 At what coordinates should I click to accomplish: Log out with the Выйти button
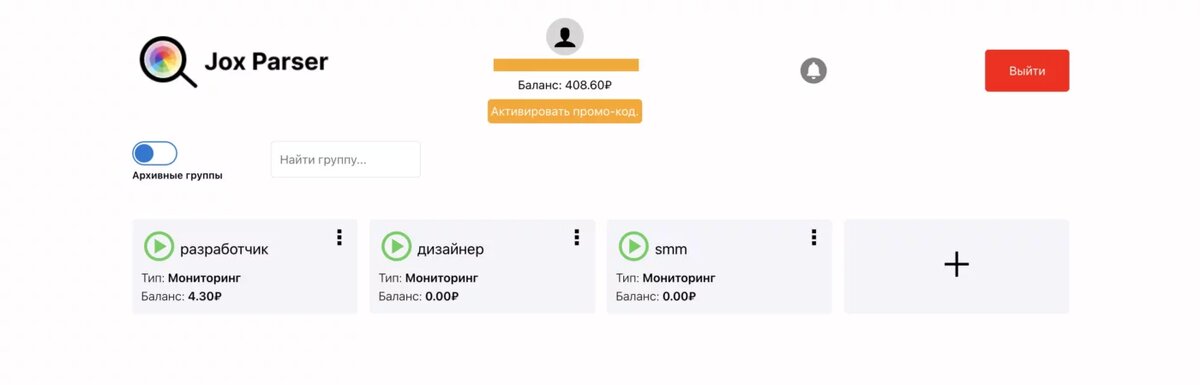click(x=1027, y=71)
